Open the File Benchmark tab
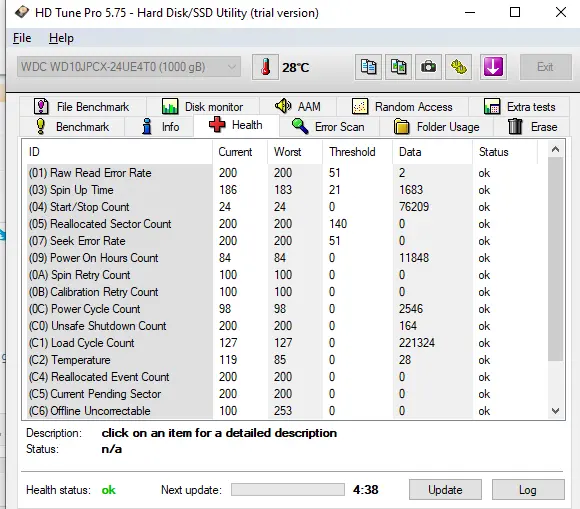This screenshot has height=509, width=580. (82, 107)
